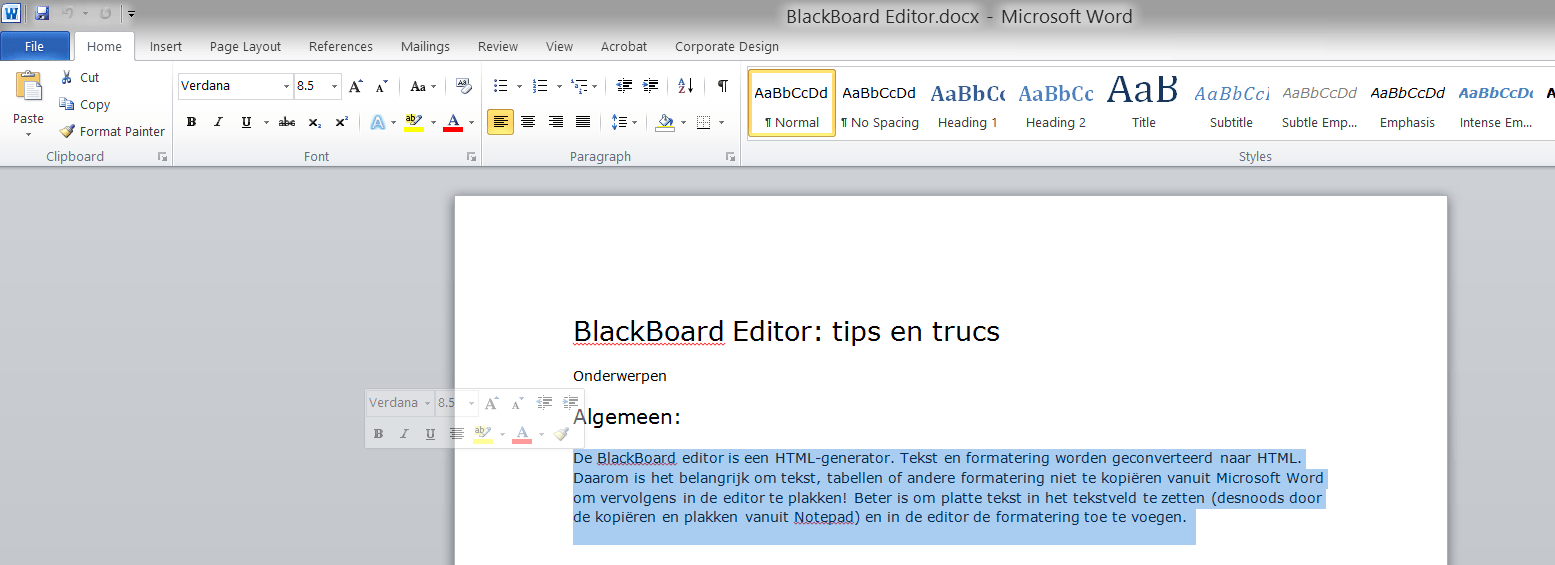The image size is (1555, 565).
Task: Click the Cut scissors icon in Clipboard
Action: [x=67, y=77]
